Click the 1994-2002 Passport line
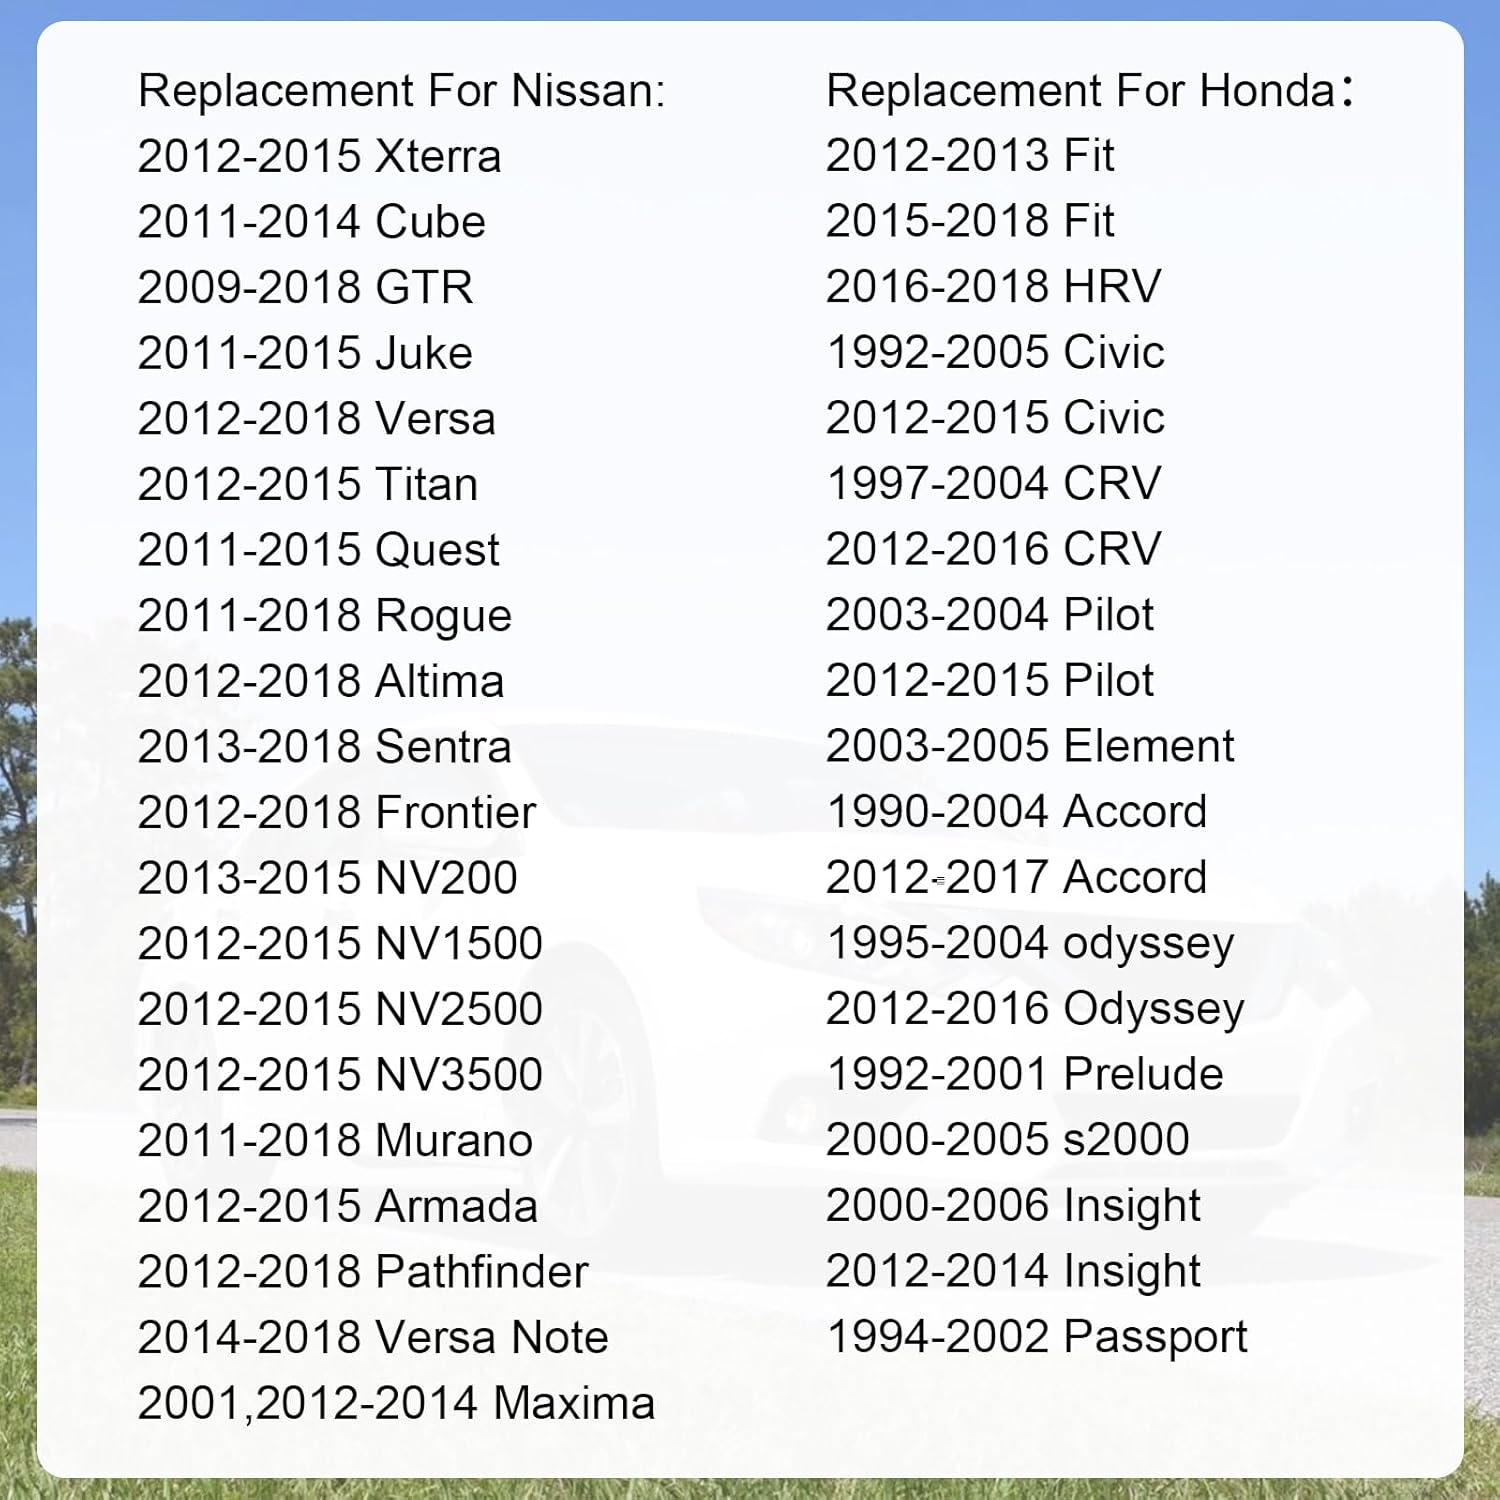The height and width of the screenshot is (1500, 1500). (1037, 1337)
